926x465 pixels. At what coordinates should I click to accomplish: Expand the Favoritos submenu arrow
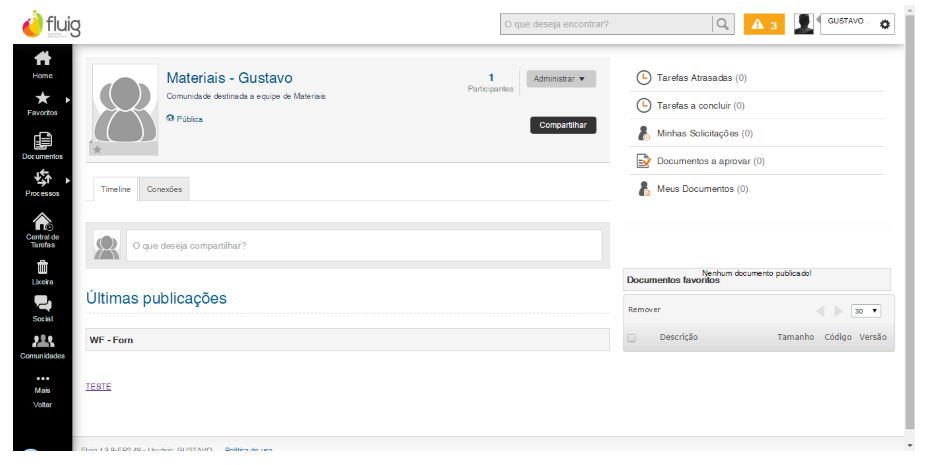click(67, 99)
